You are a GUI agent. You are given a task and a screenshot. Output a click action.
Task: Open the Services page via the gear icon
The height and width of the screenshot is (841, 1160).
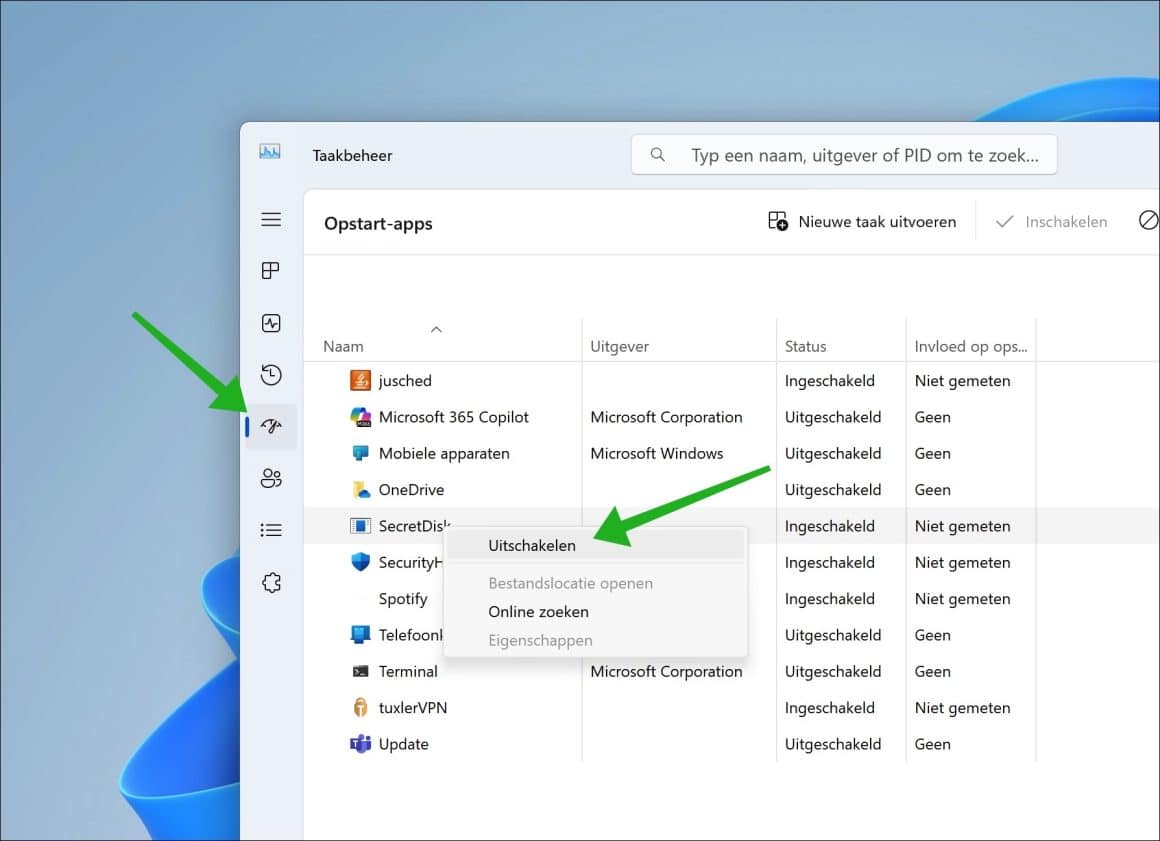[270, 582]
